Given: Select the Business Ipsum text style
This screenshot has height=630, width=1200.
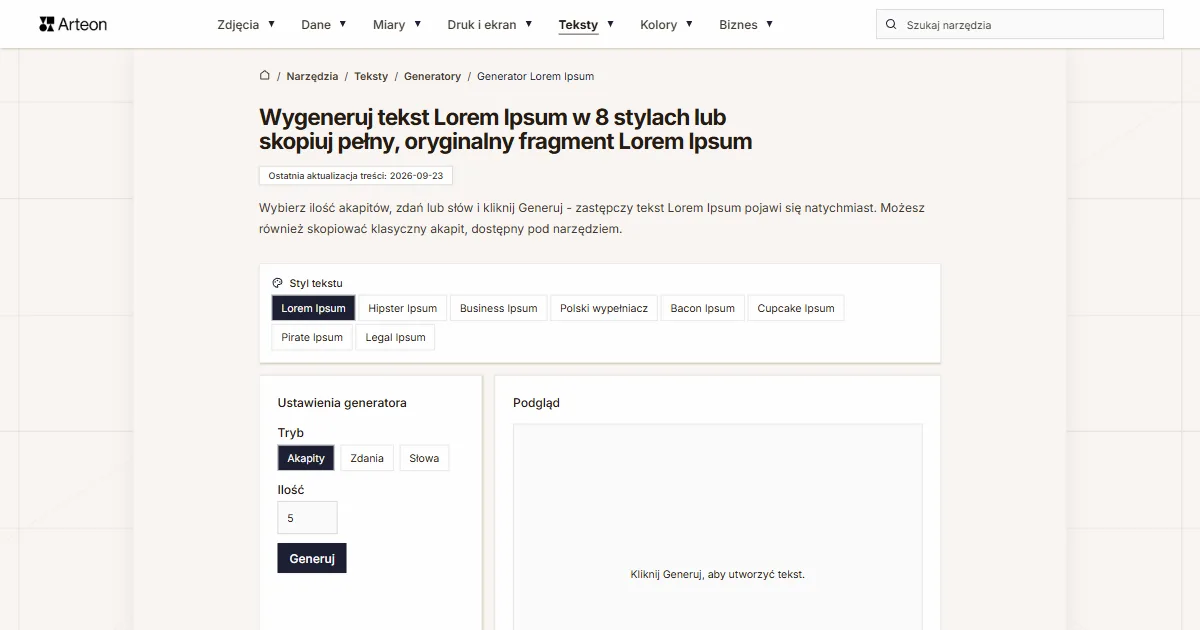Looking at the screenshot, I should point(498,308).
